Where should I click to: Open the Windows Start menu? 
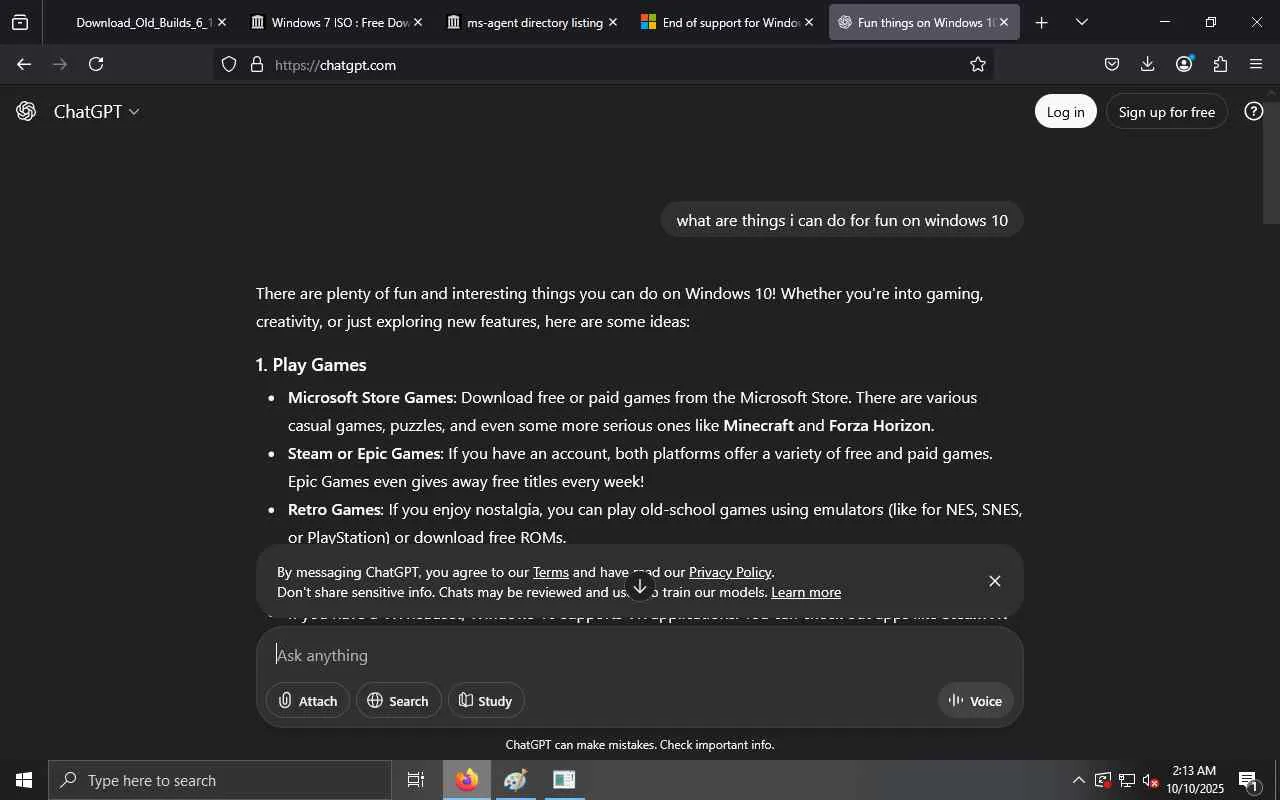[24, 781]
